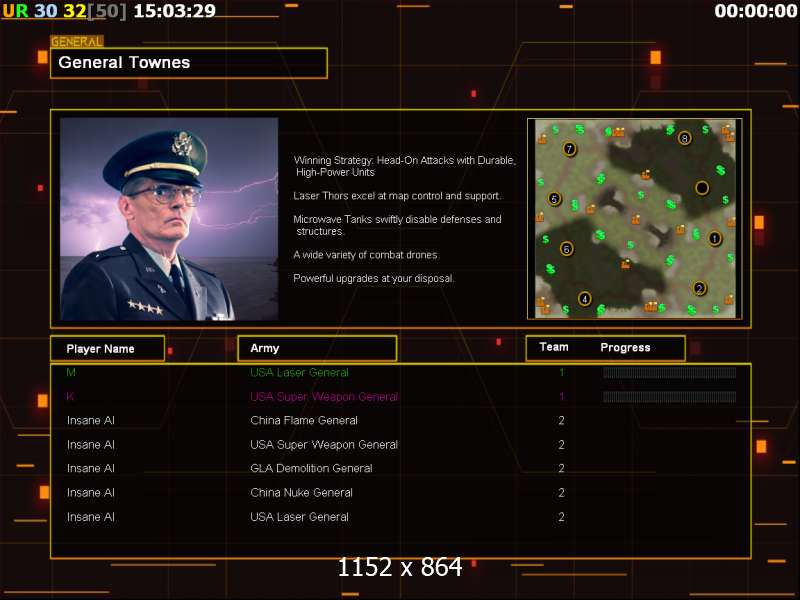Click 'A wide variety of combat drones' line
The width and height of the screenshot is (800, 600).
coord(366,255)
